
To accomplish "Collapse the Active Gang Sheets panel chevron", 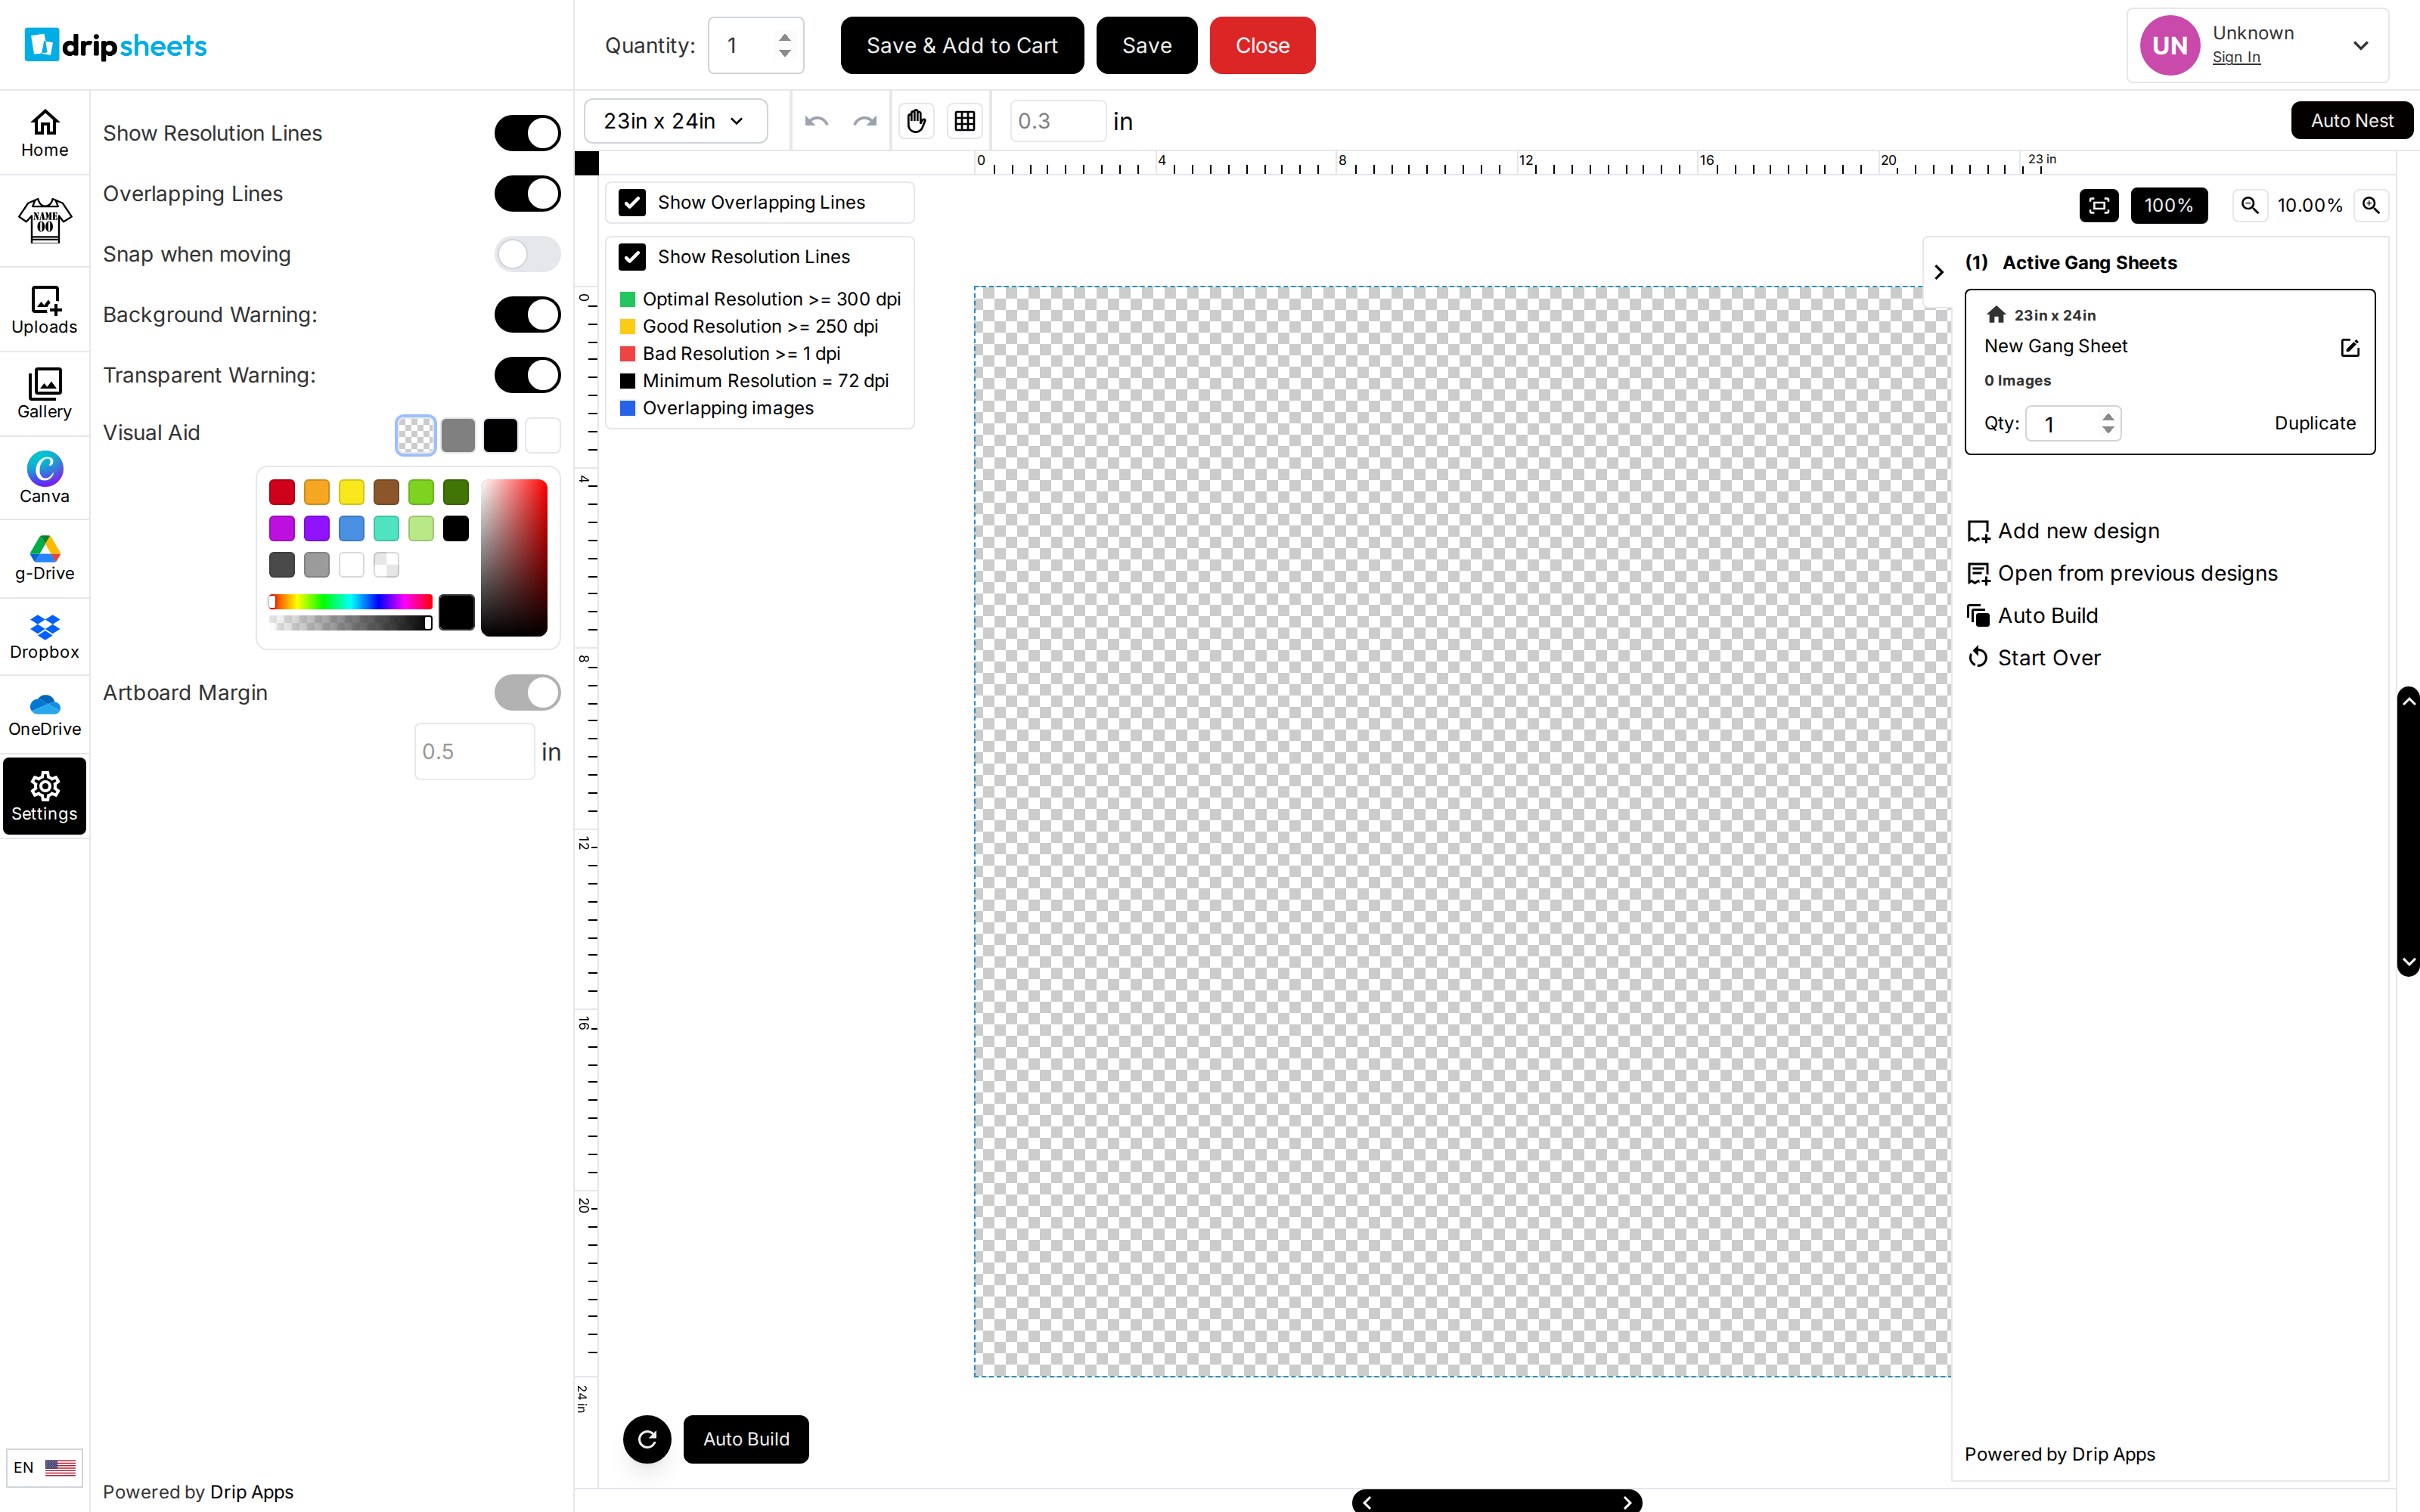I will point(1939,272).
